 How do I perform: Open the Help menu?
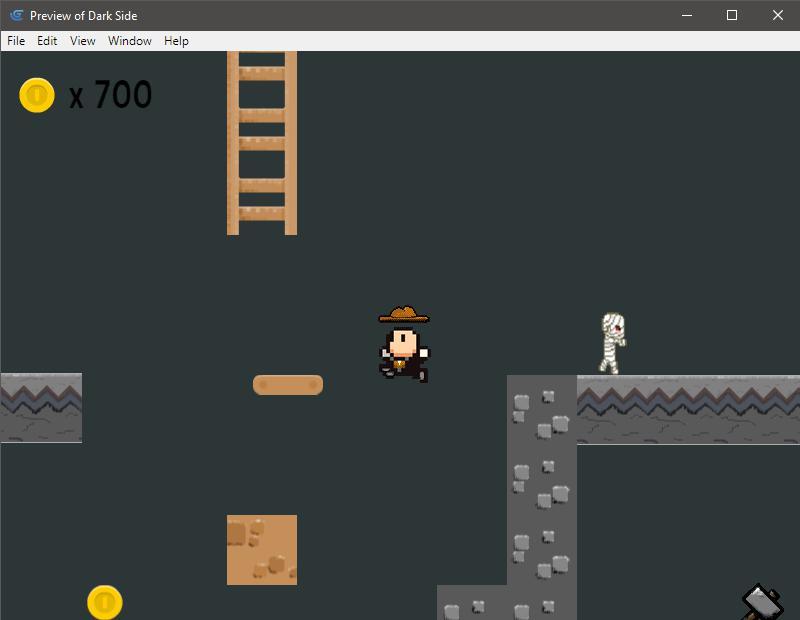176,41
